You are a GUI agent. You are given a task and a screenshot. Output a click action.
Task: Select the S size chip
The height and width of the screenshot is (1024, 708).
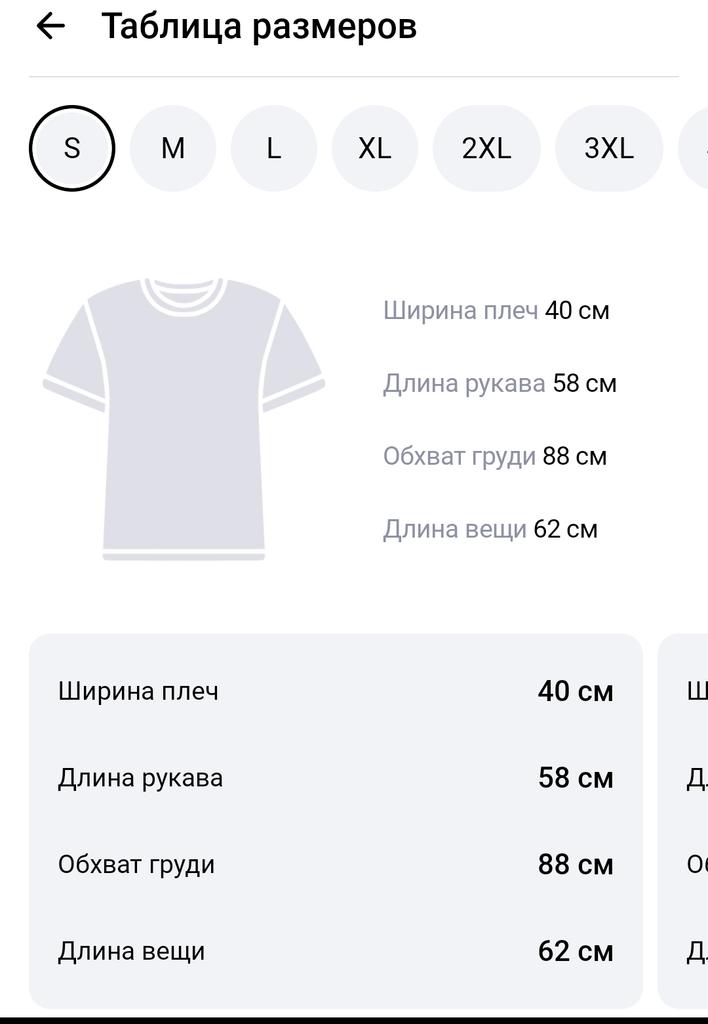[x=72, y=148]
